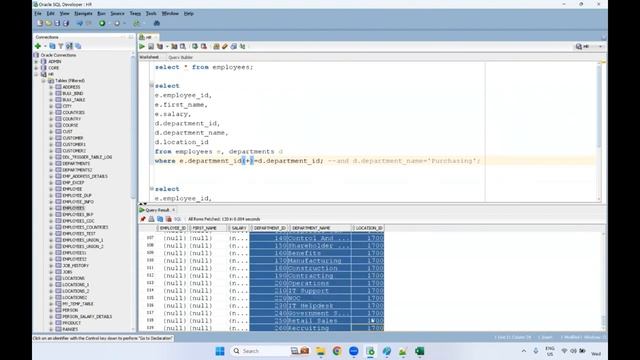
Task: Click the print icon in Query Result toolbar
Action: click(x=151, y=219)
